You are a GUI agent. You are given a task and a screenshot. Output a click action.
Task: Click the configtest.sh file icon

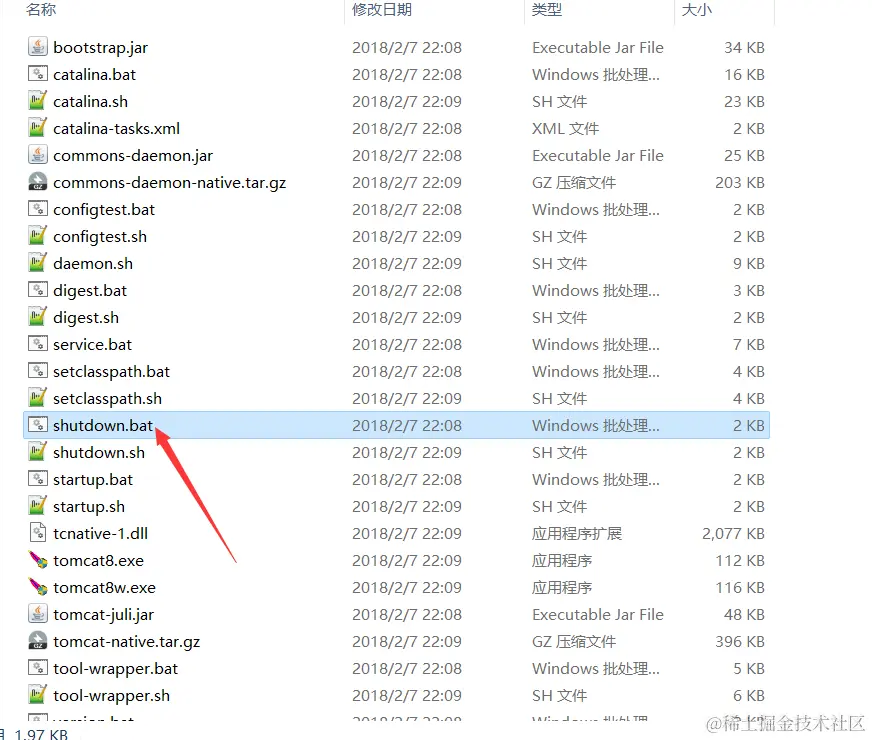pyautogui.click(x=37, y=236)
